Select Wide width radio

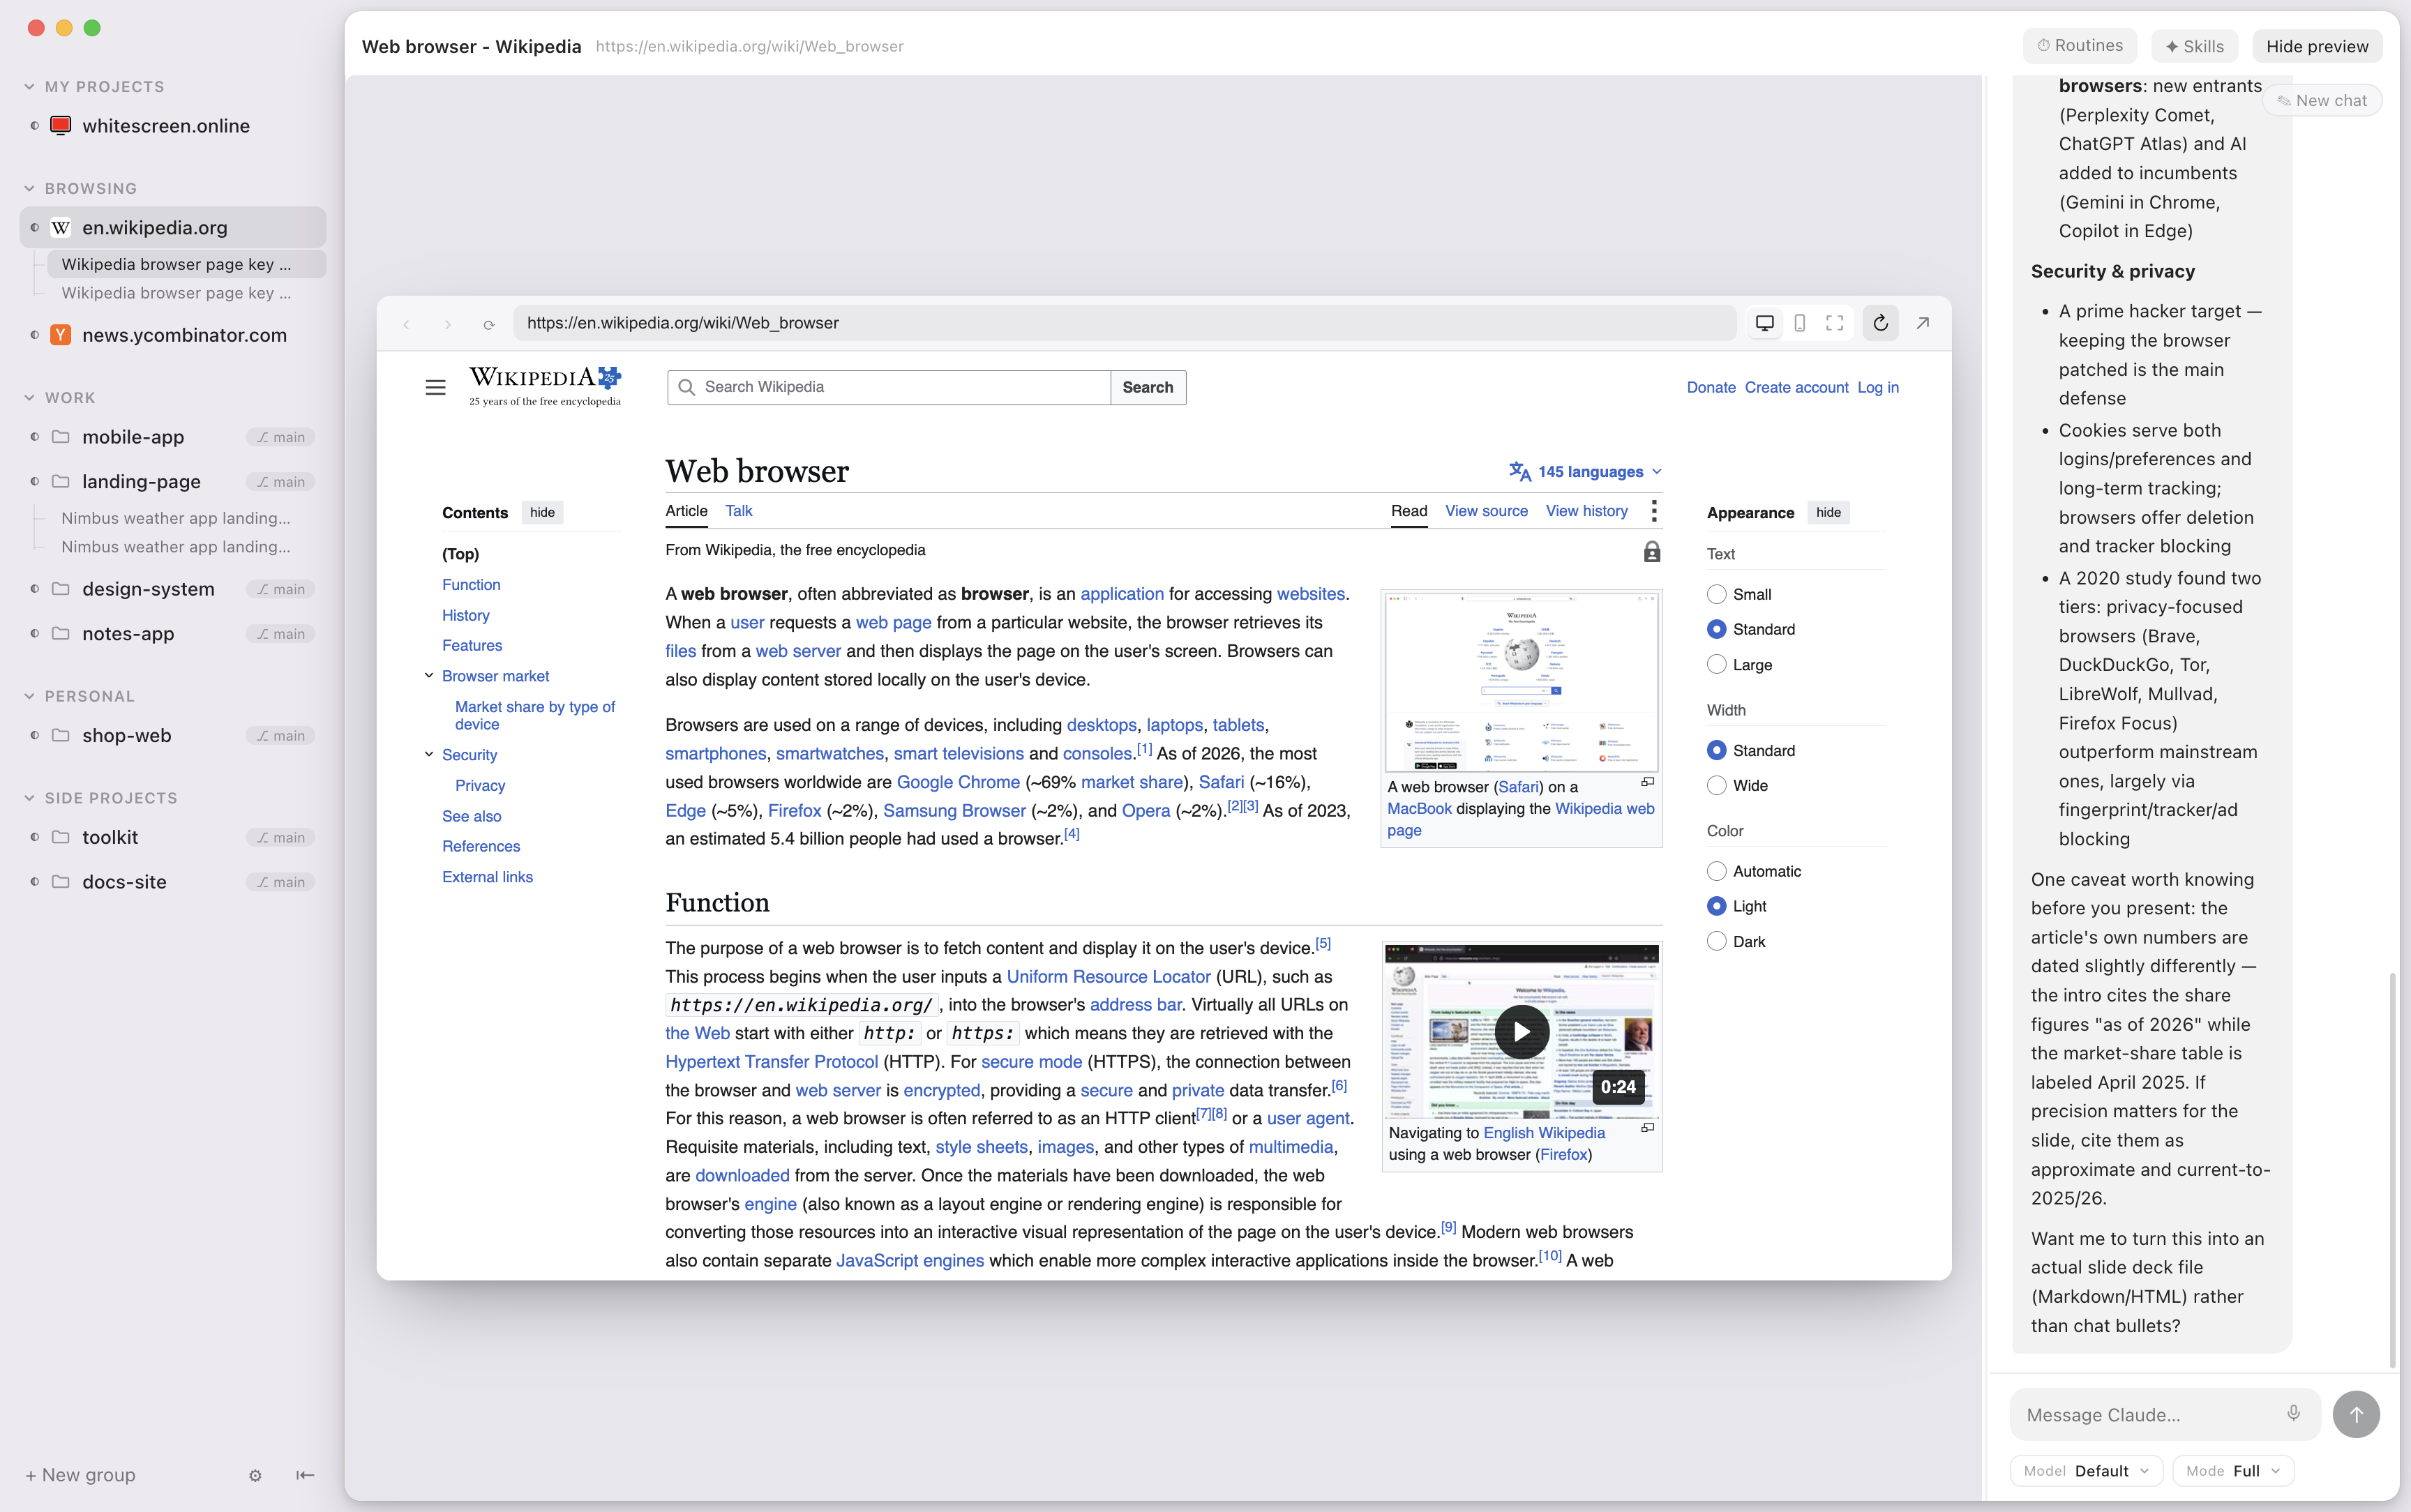[x=1716, y=785]
